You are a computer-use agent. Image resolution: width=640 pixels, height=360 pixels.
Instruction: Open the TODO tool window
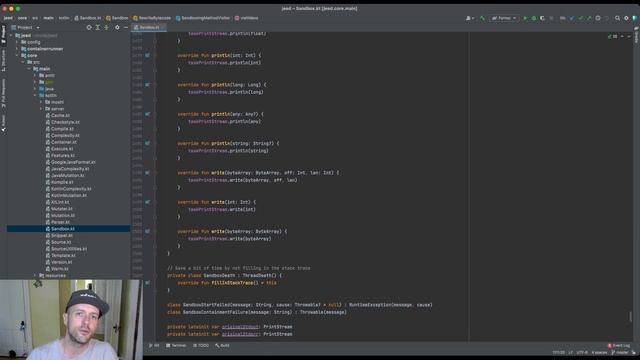click(x=200, y=345)
